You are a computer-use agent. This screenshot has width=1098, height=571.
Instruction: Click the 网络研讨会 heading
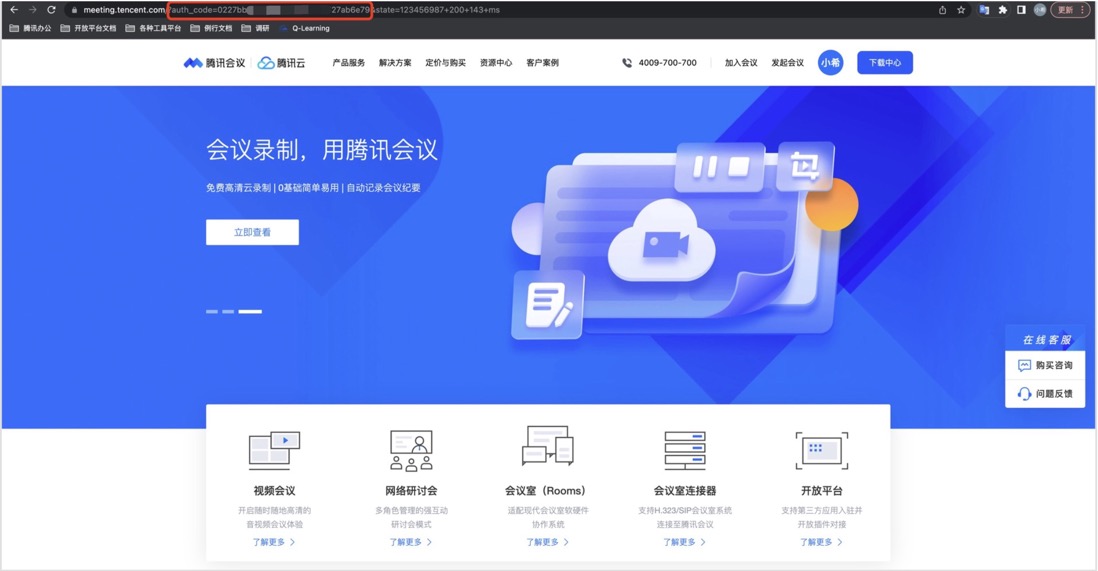tap(411, 490)
